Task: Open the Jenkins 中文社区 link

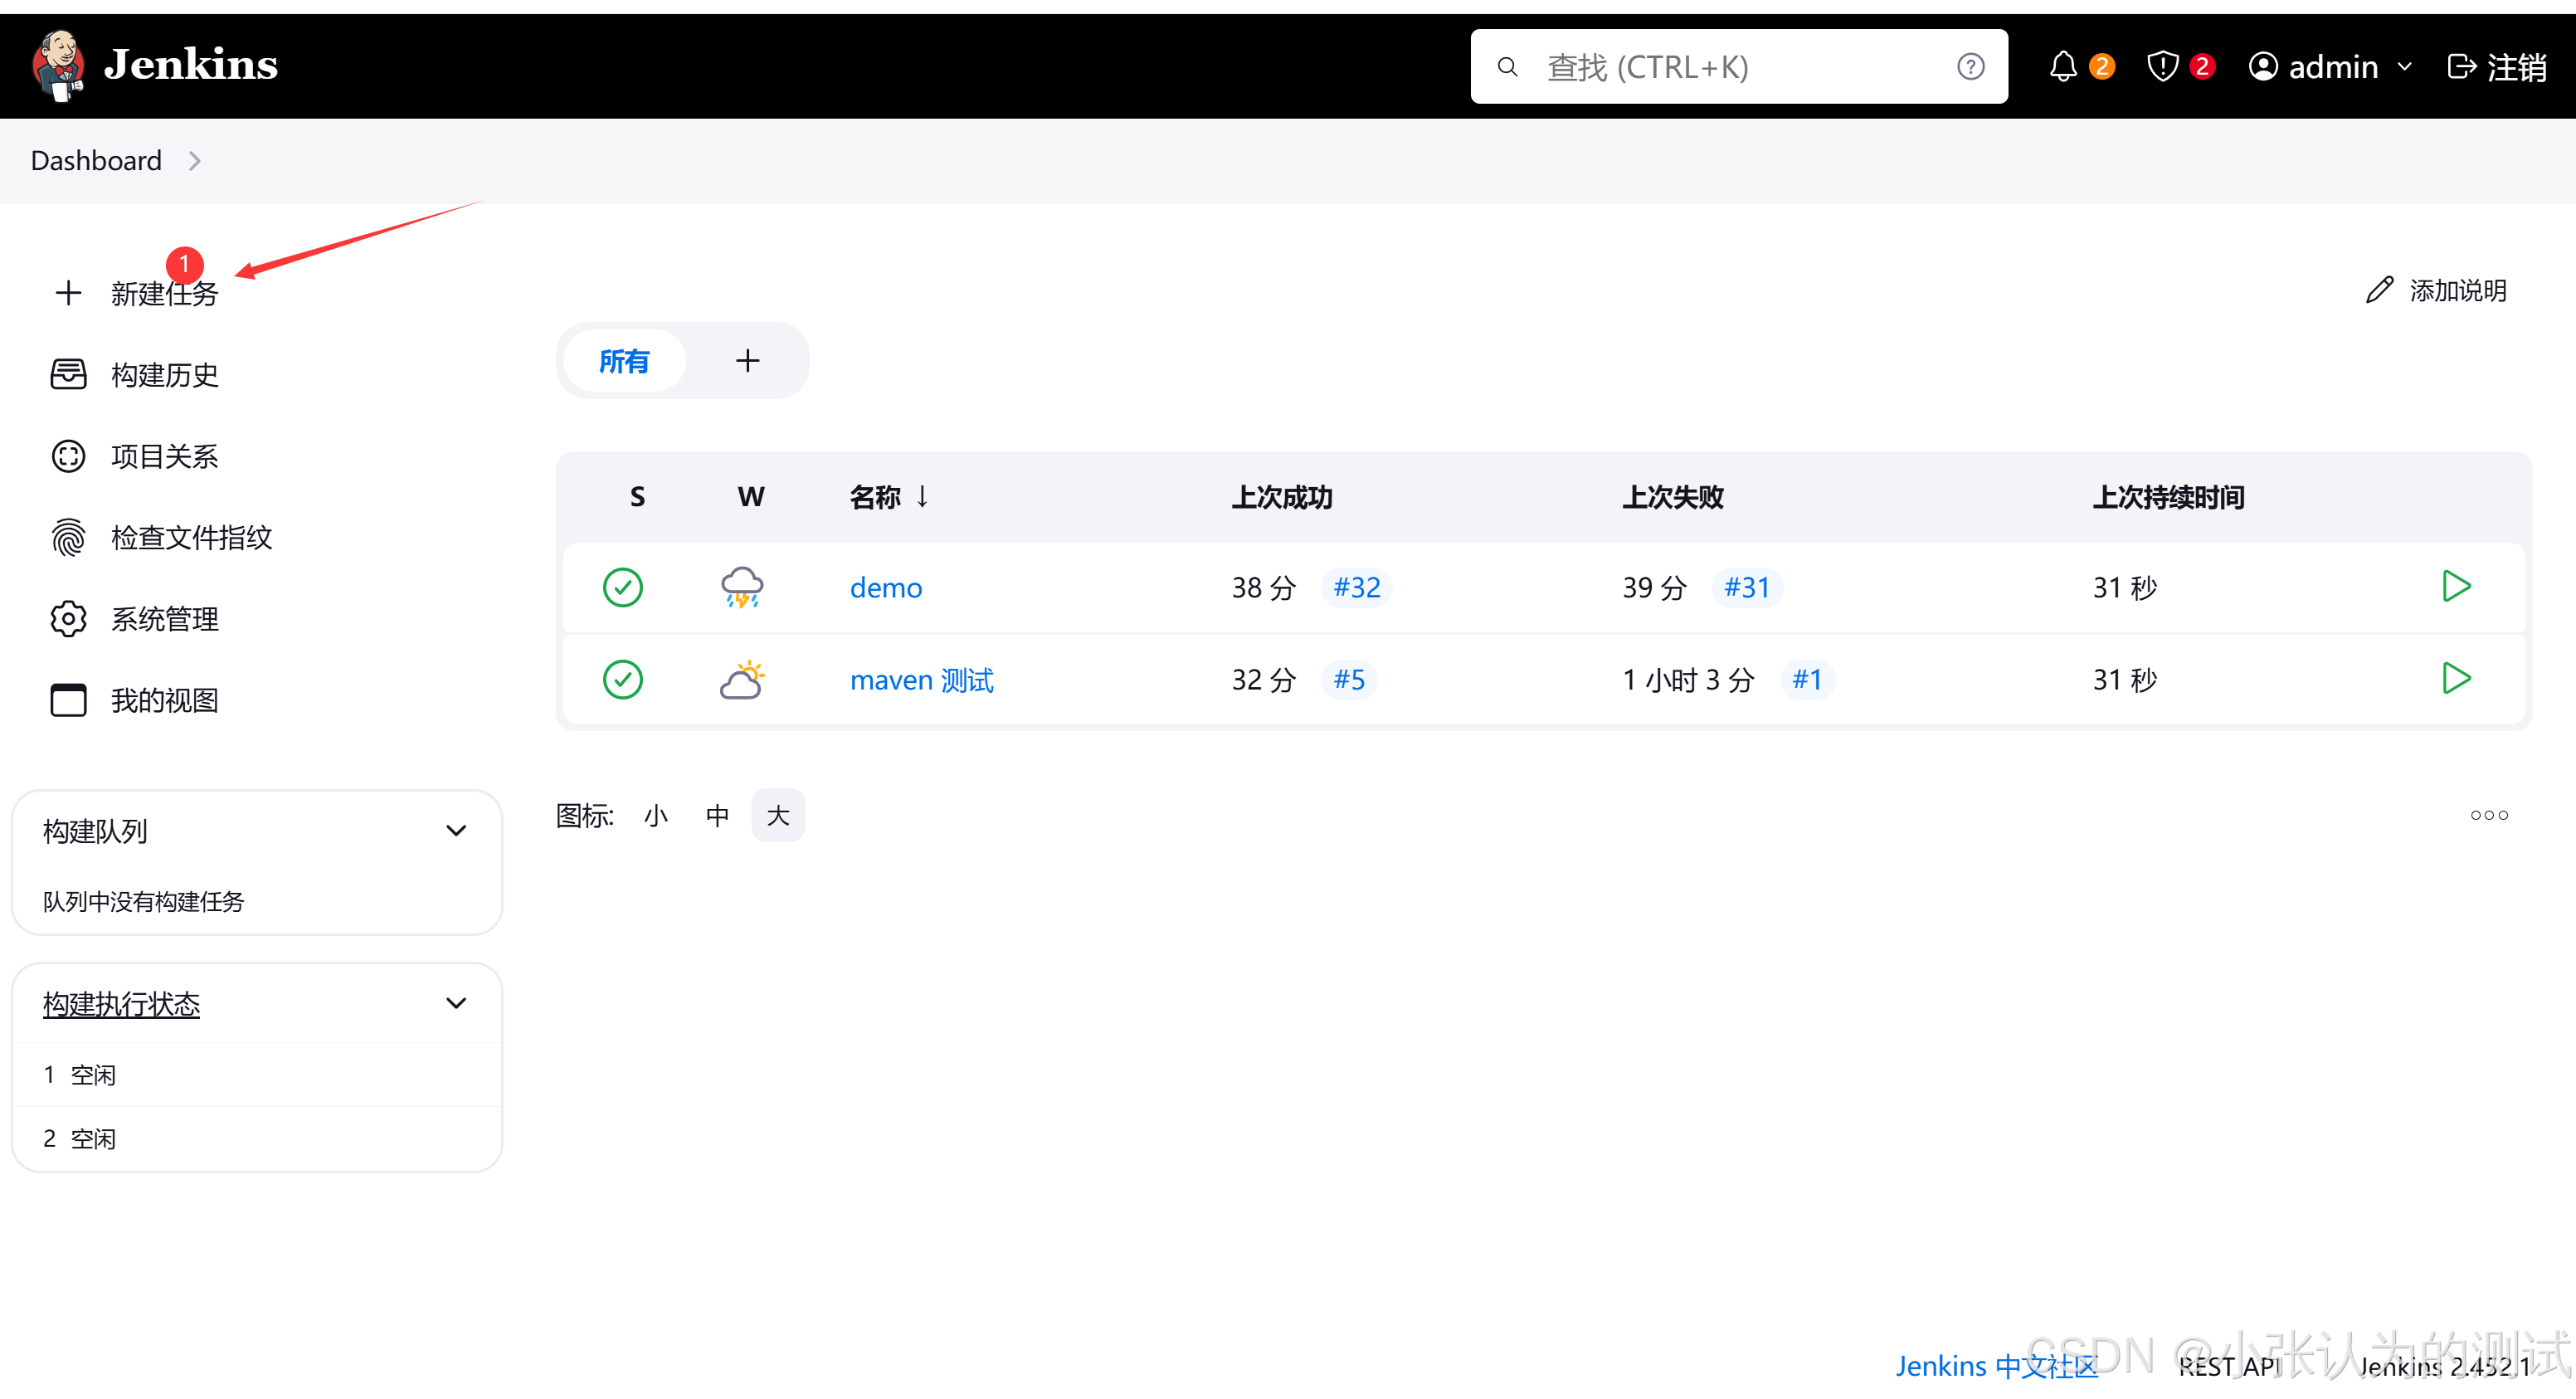Action: [x=1996, y=1366]
